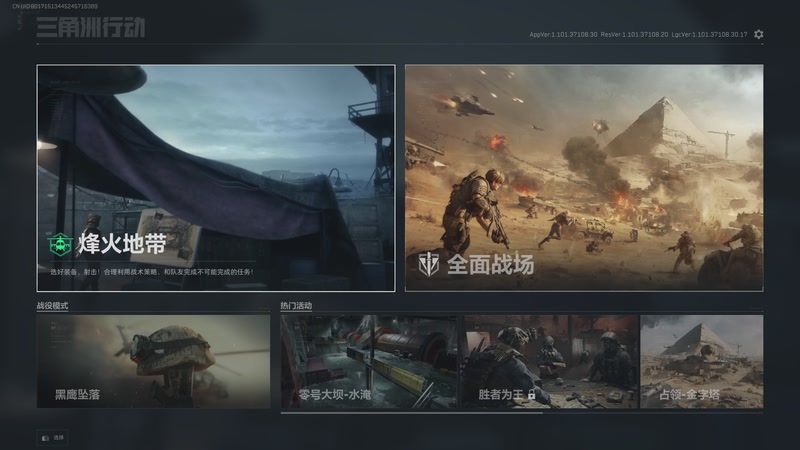Click the 选择 button at the bottom left
The image size is (800, 450).
(x=53, y=438)
